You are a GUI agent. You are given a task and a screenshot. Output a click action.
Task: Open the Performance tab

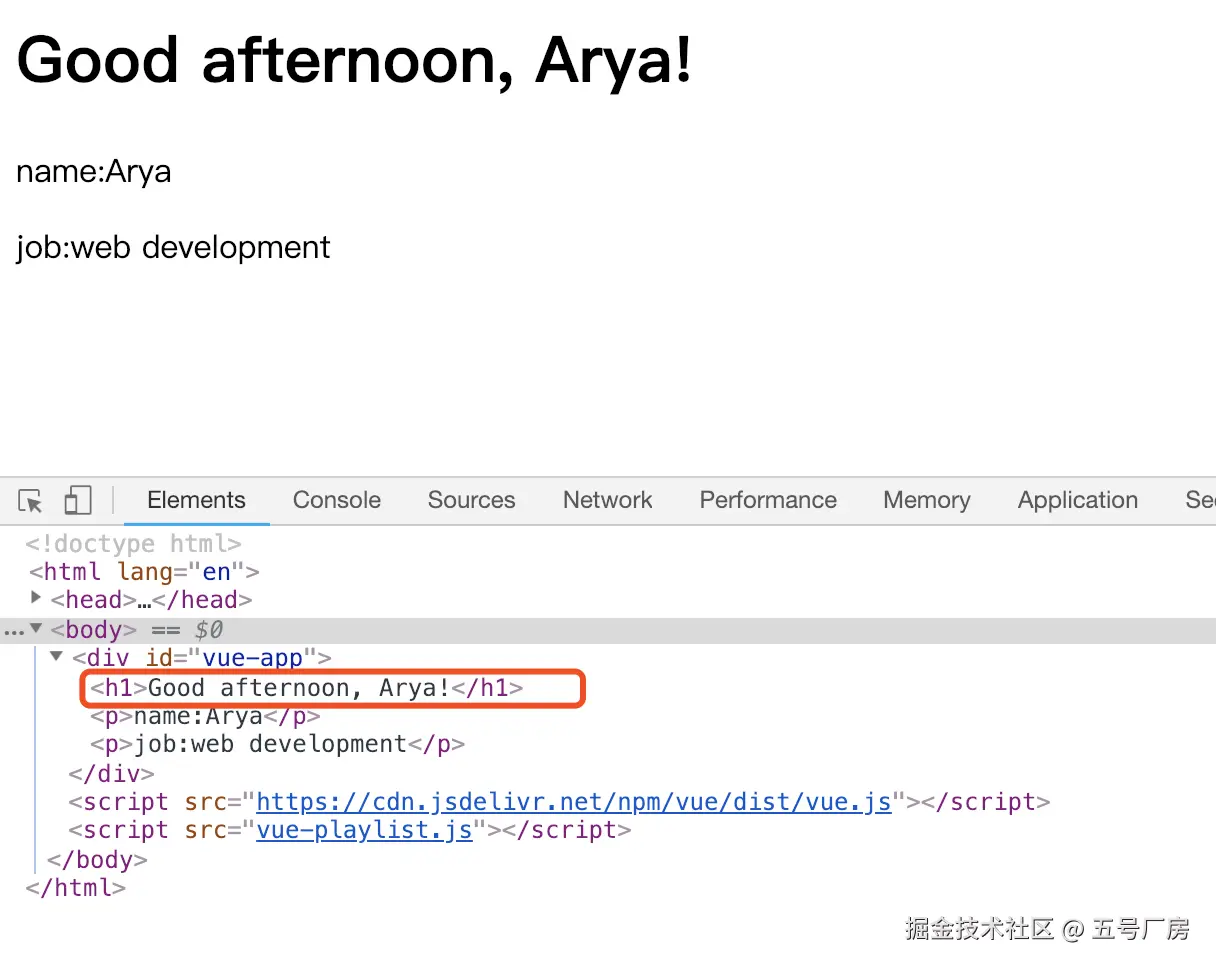pos(768,500)
